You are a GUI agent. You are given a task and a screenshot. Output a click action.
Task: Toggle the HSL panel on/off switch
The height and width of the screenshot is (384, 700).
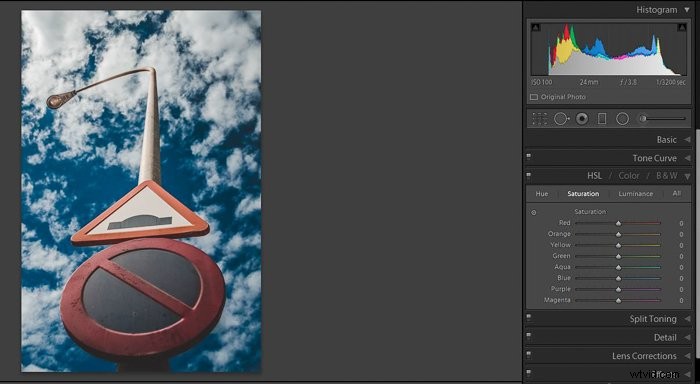tap(529, 175)
